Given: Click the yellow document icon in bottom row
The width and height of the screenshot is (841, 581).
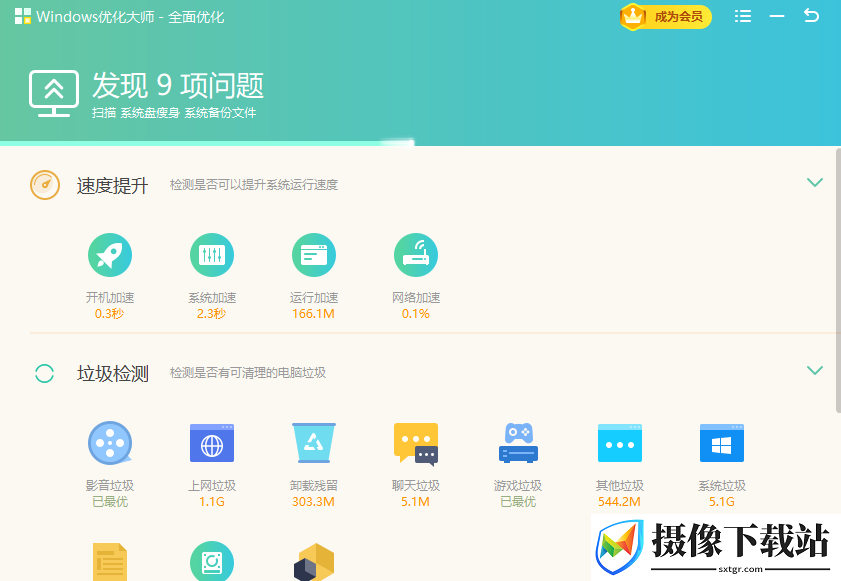Looking at the screenshot, I should click(110, 562).
